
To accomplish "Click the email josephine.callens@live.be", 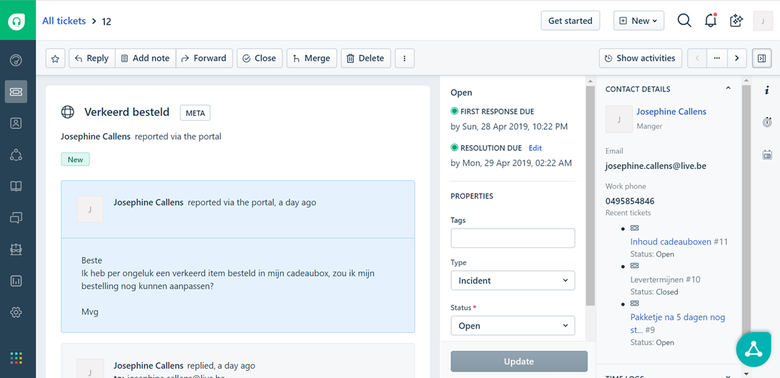I will [656, 166].
